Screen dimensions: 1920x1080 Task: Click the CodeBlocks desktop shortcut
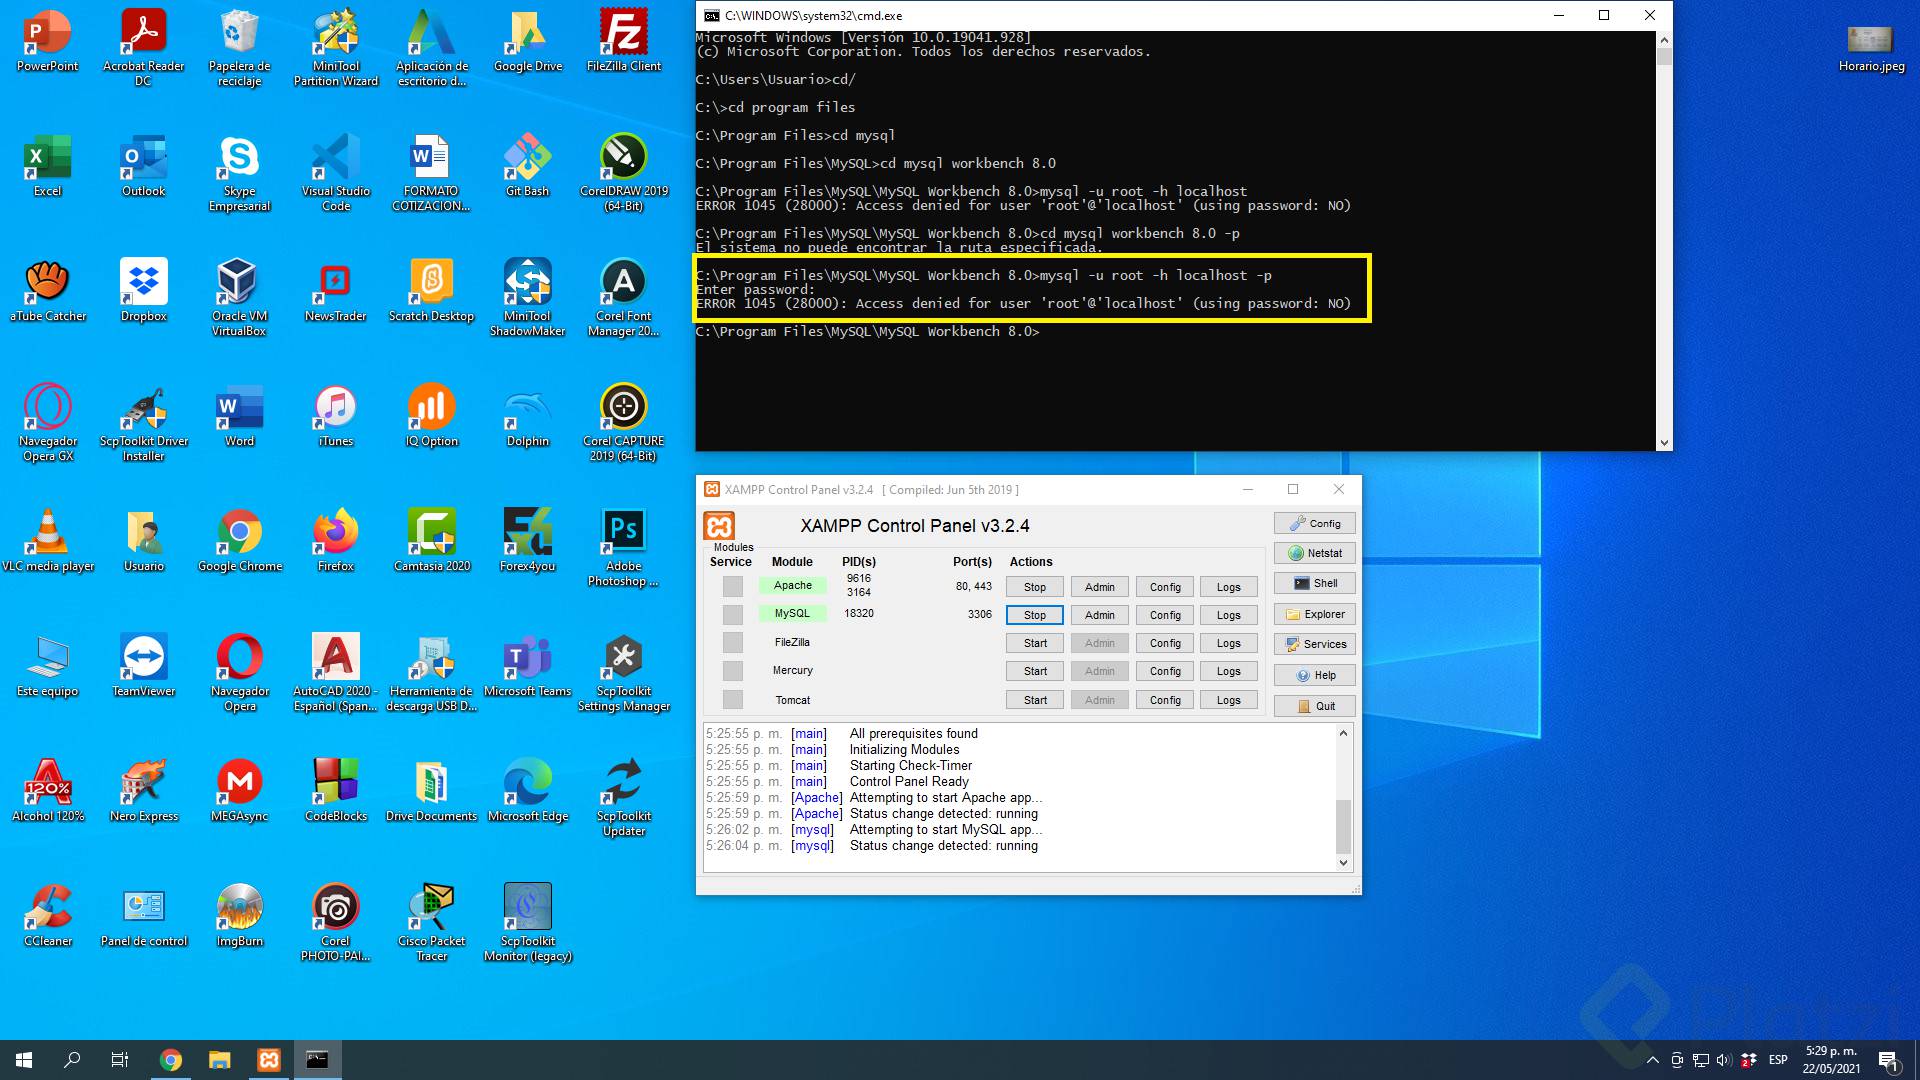point(335,792)
